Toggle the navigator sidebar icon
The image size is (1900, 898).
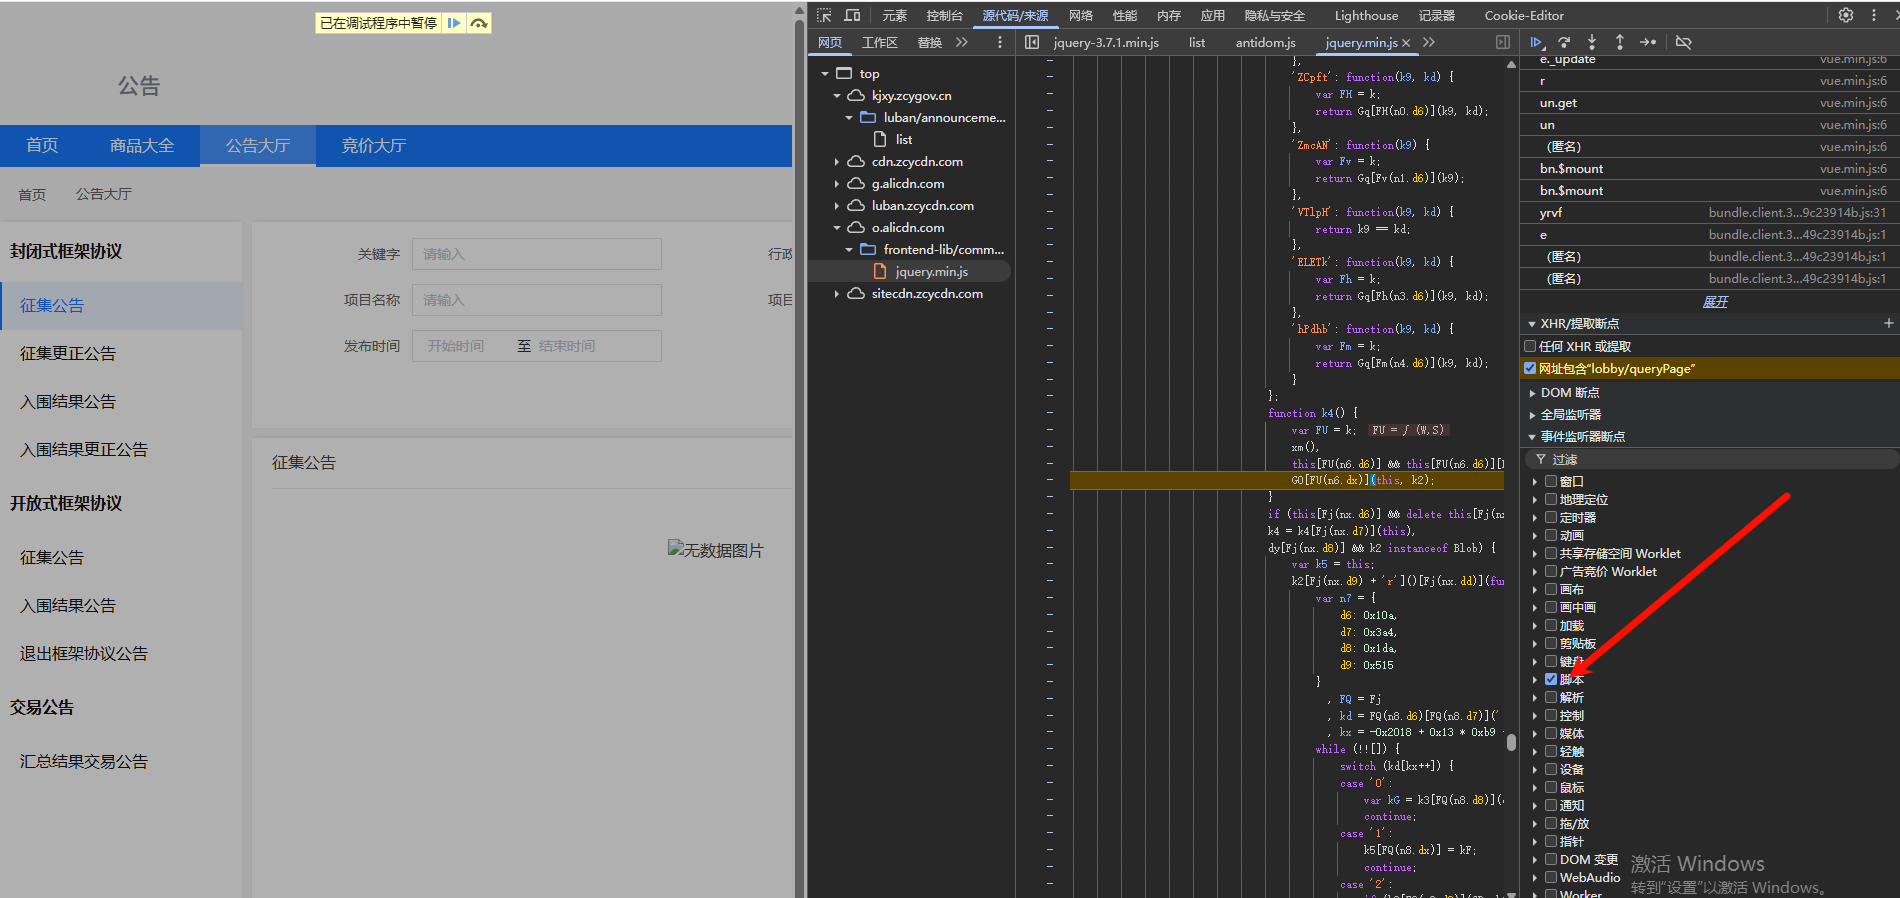(x=1032, y=42)
